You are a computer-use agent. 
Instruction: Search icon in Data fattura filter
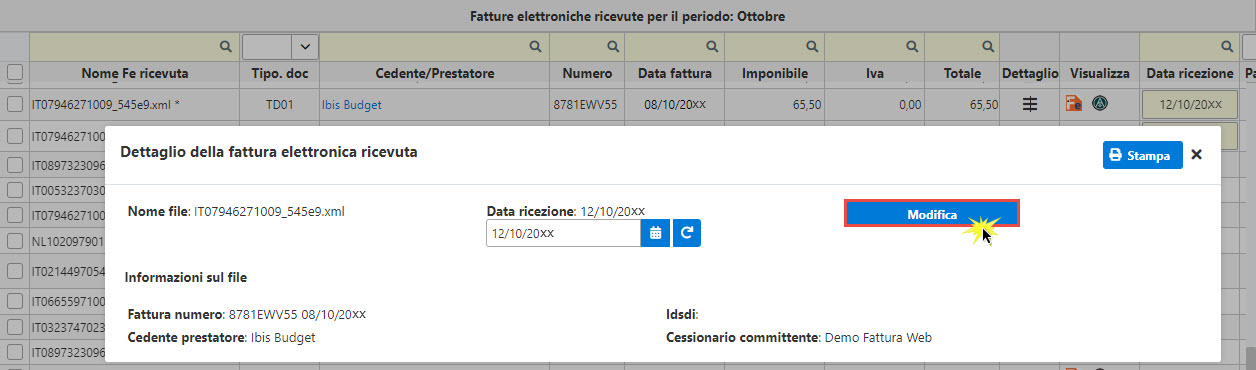pyautogui.click(x=712, y=46)
